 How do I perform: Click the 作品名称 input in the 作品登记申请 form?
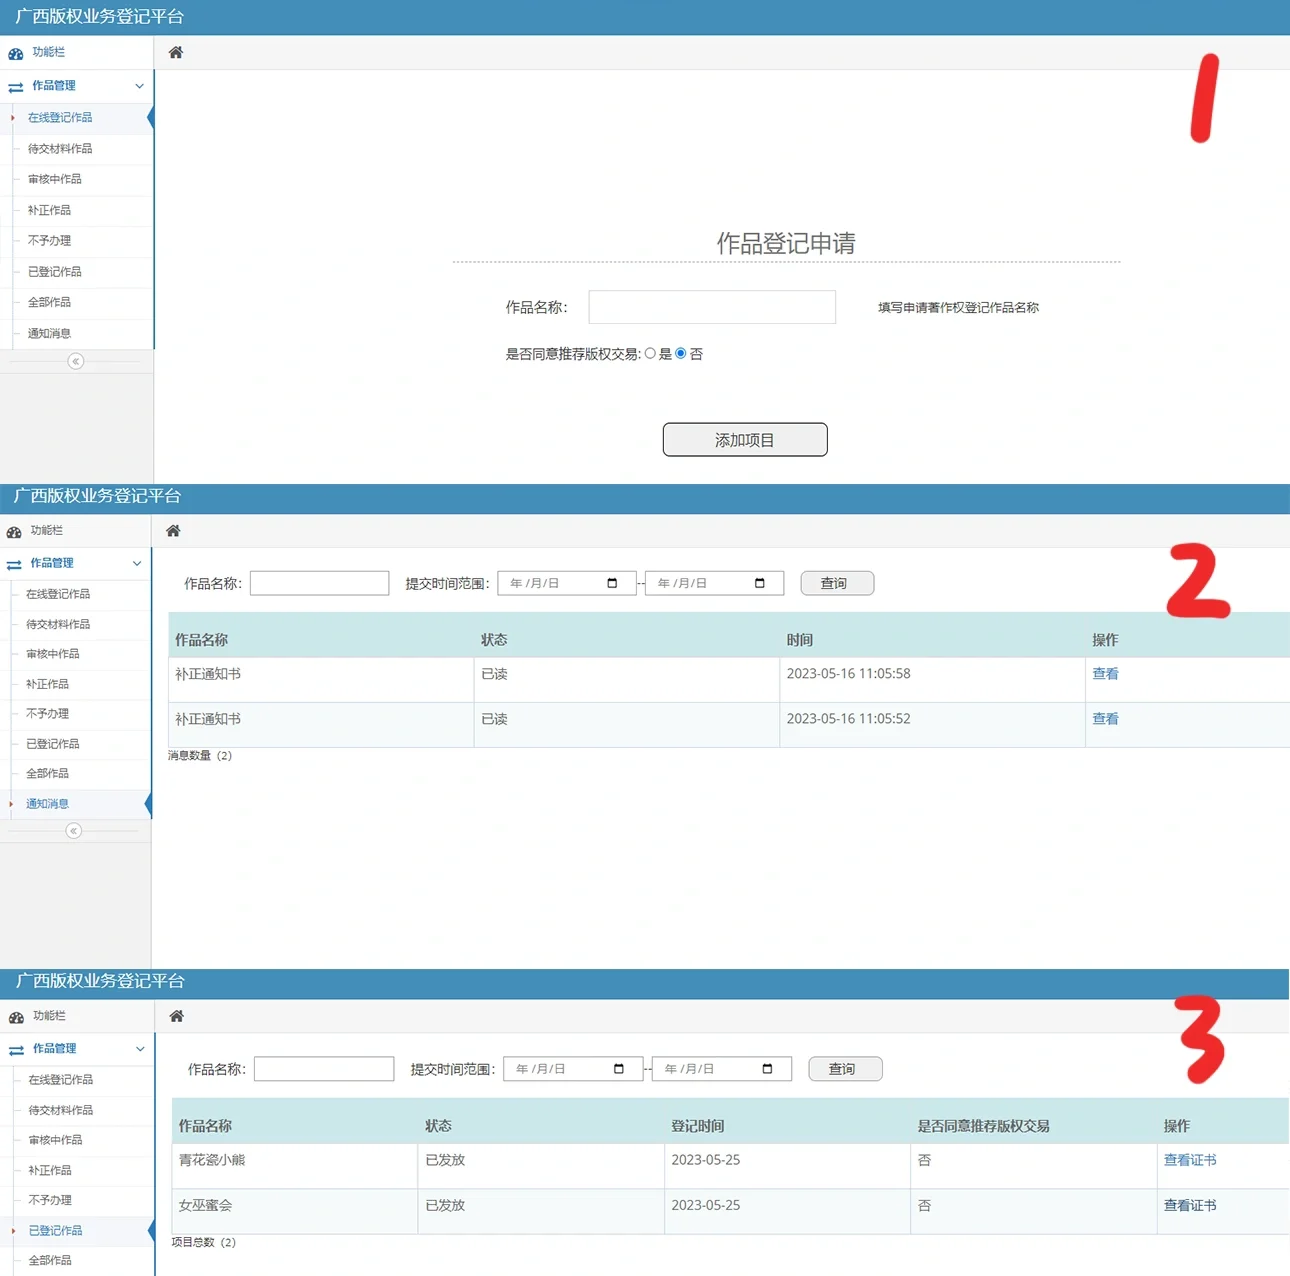[712, 307]
